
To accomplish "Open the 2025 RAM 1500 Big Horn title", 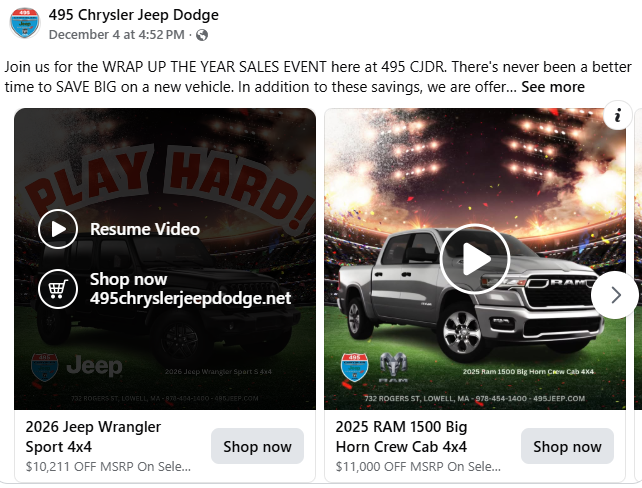I will pos(401,437).
